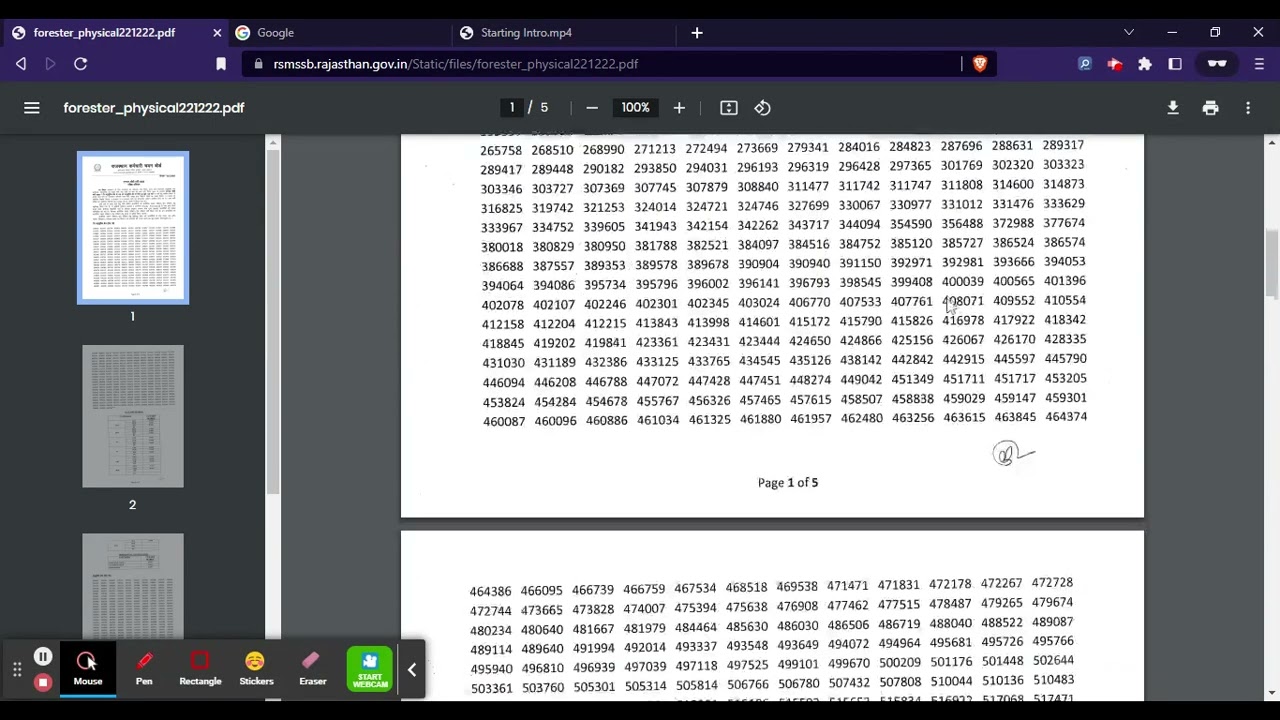Bookmark this page via bookmark icon
The image size is (1280, 720).
221,64
